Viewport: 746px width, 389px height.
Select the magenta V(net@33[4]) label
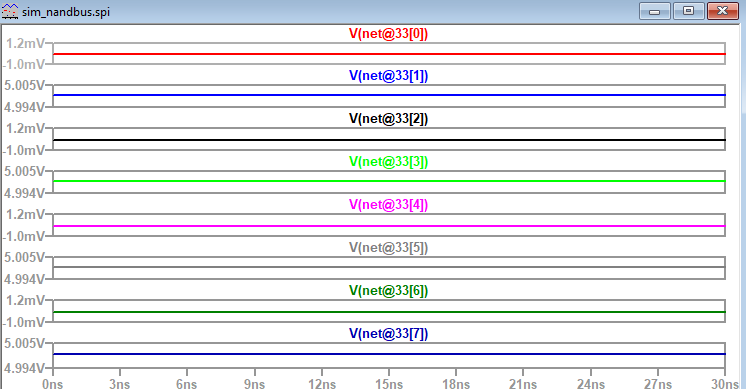click(388, 204)
